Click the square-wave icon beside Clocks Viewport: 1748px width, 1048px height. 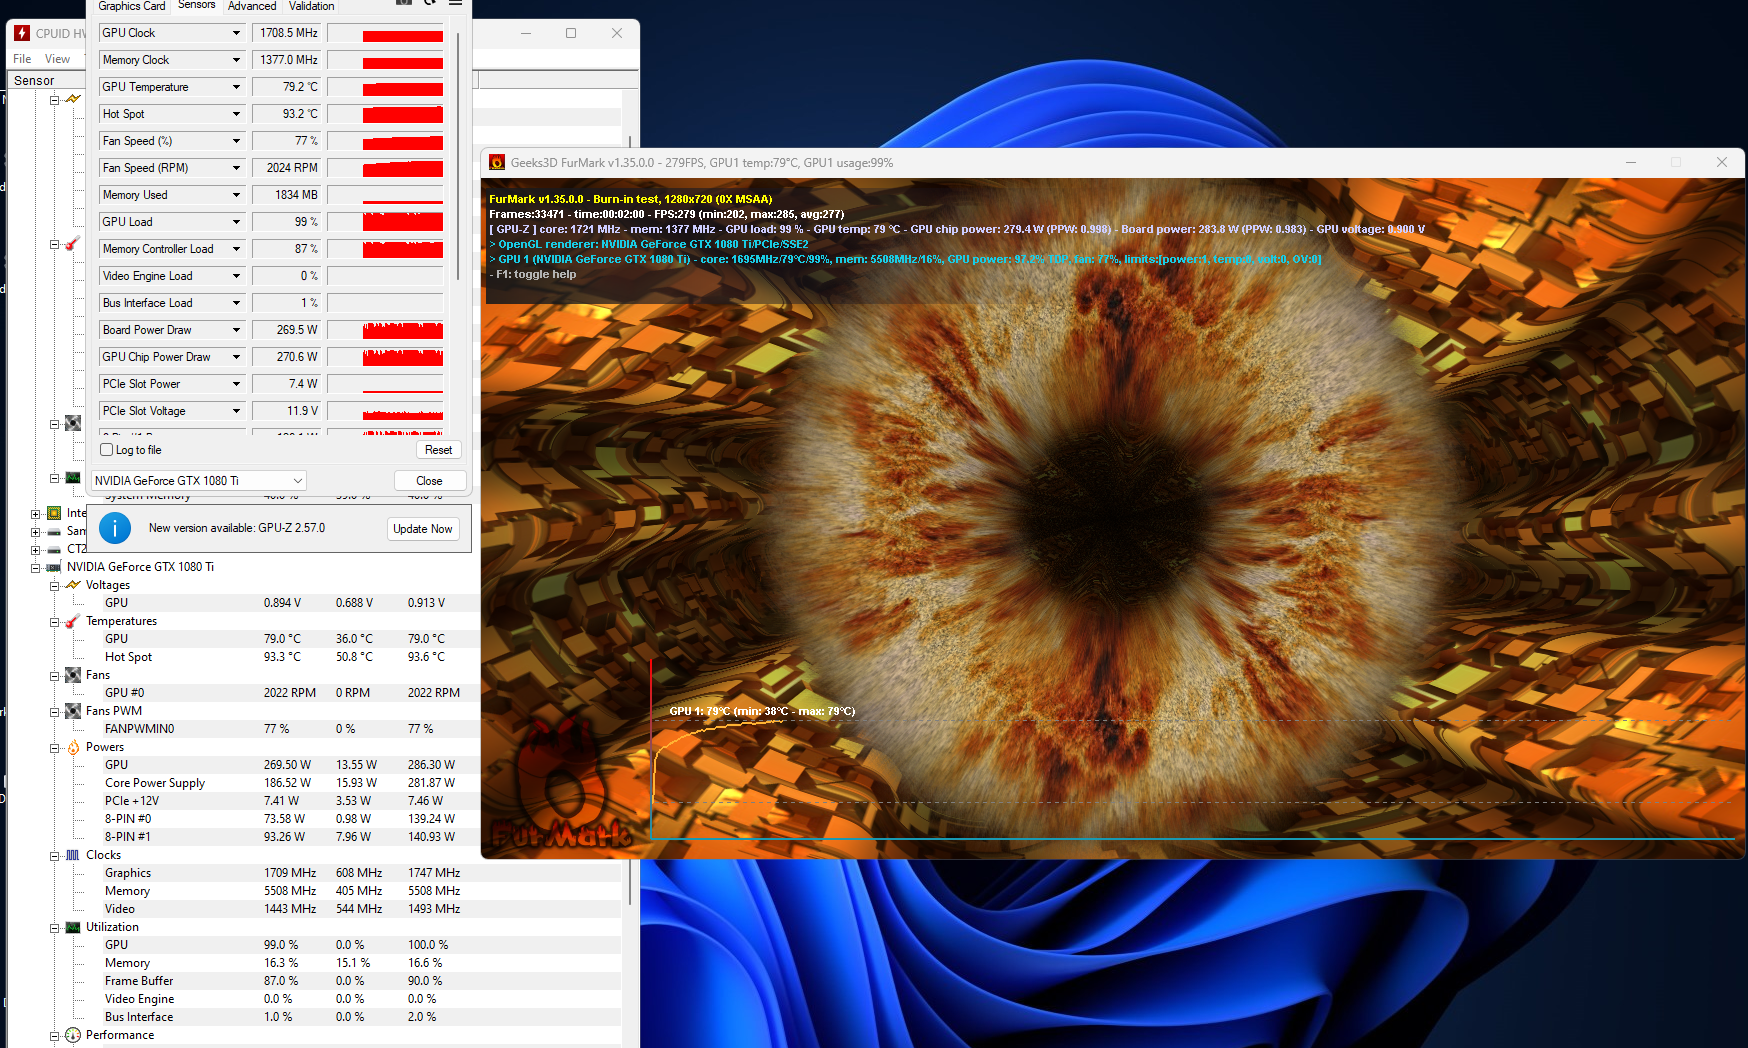(x=73, y=855)
